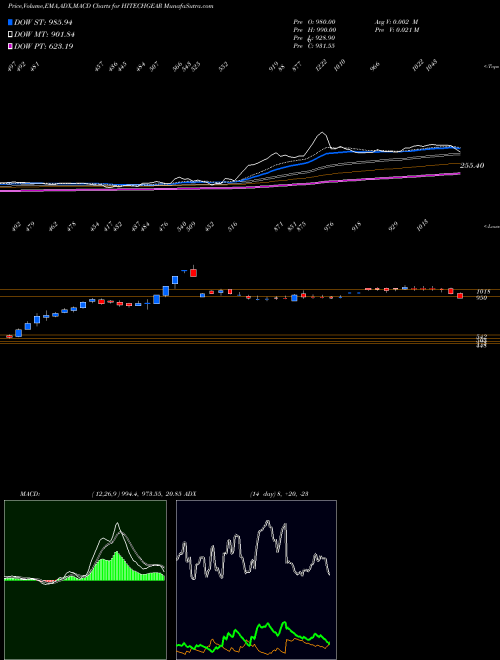500x660 pixels.
Task: Click the Pre H: 990.00 value
Action: click(314, 30)
